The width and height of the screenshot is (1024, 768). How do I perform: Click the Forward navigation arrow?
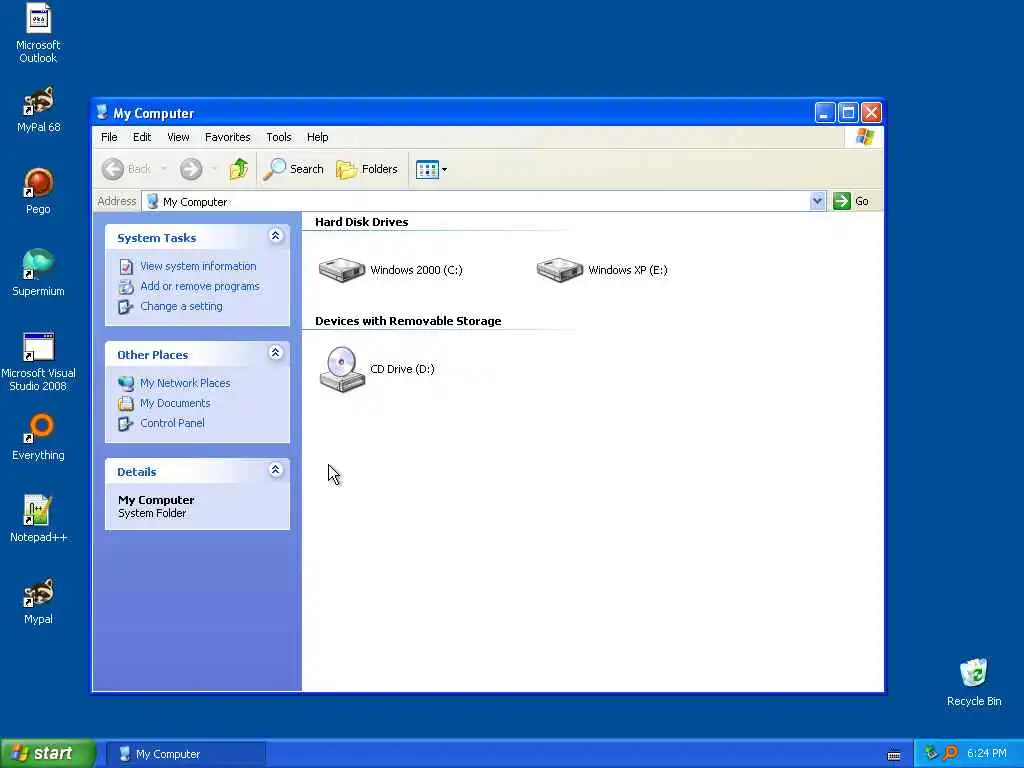coord(191,169)
